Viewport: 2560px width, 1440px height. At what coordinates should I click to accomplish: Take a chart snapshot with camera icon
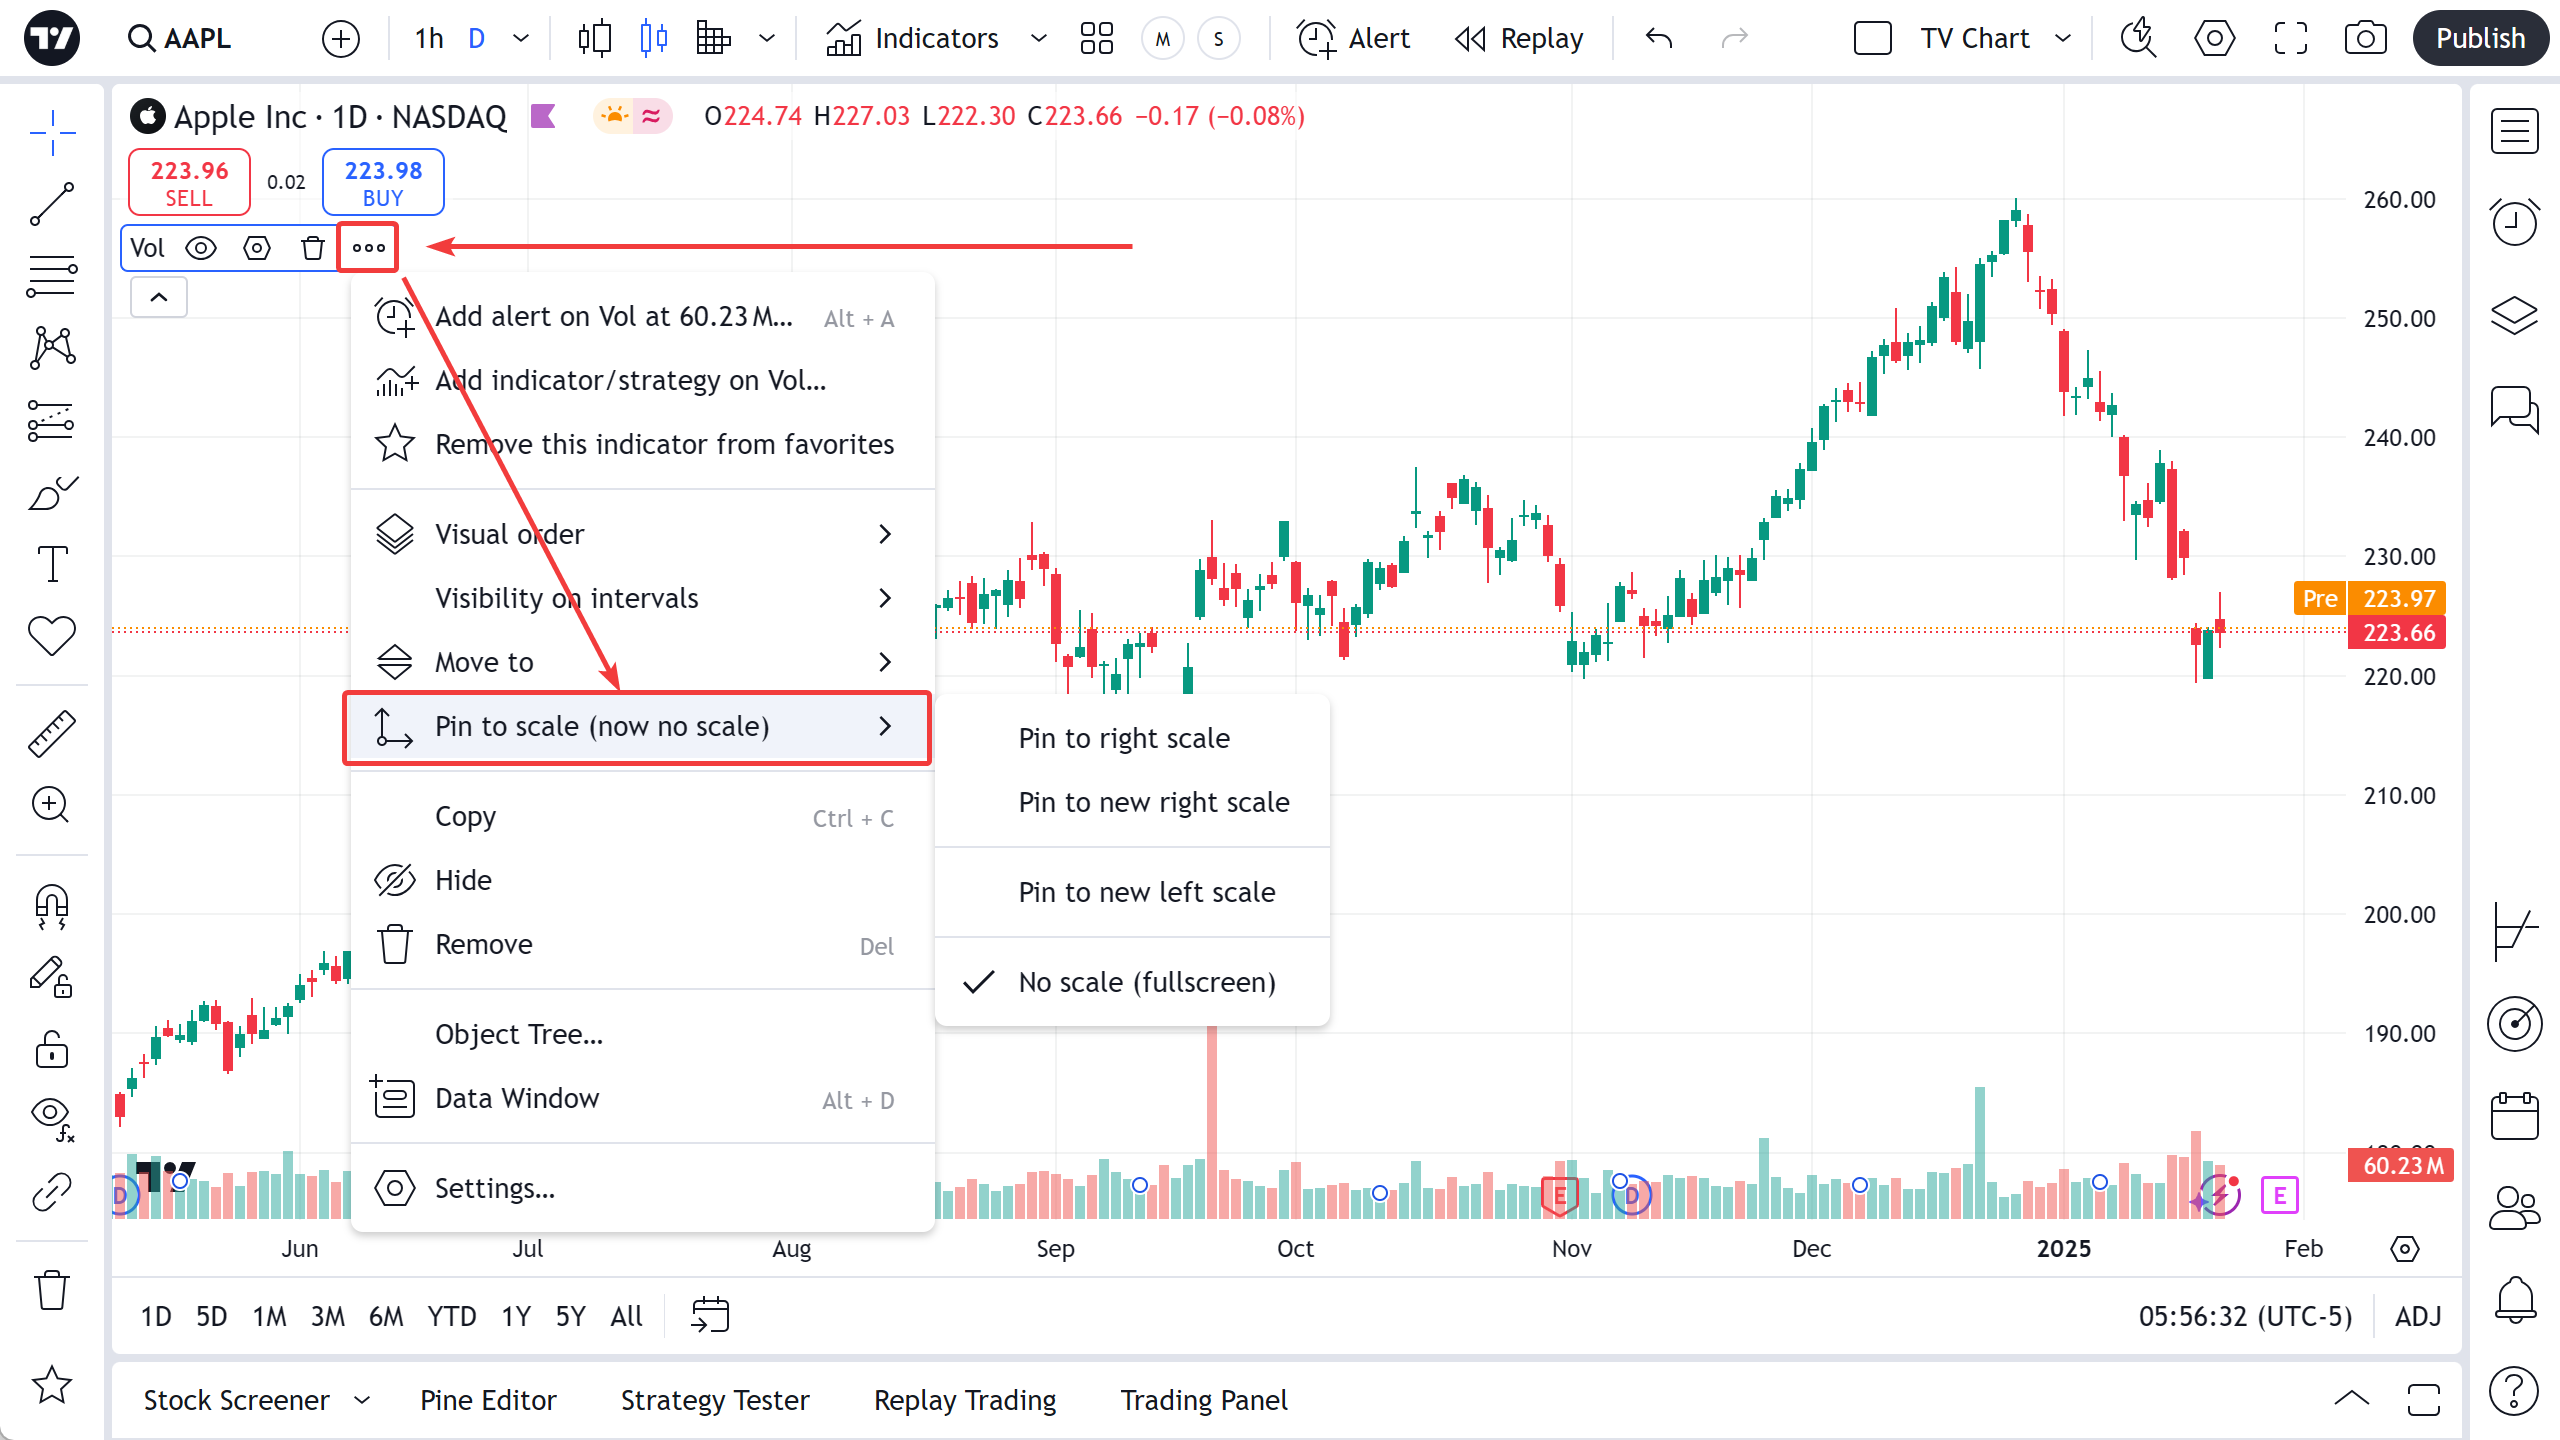tap(2365, 38)
